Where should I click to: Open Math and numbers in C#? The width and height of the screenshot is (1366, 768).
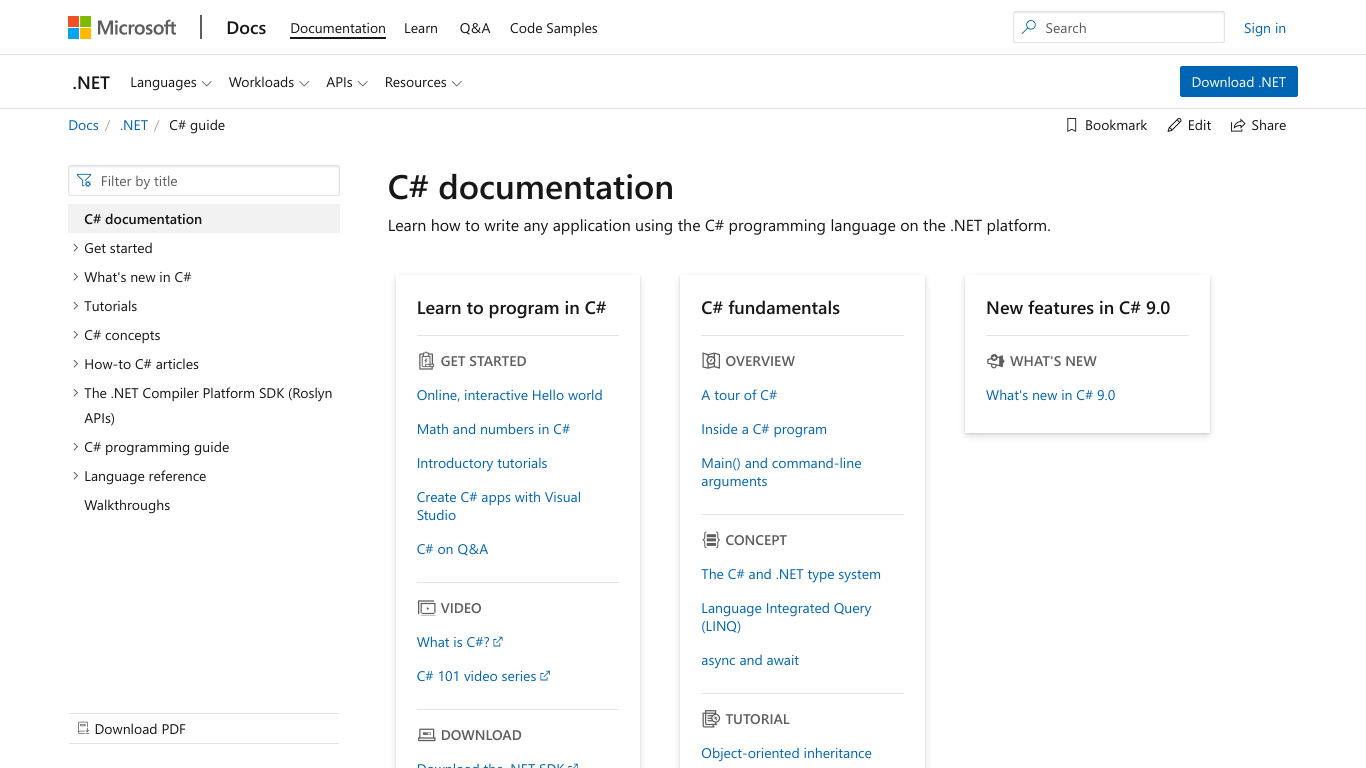coord(493,429)
